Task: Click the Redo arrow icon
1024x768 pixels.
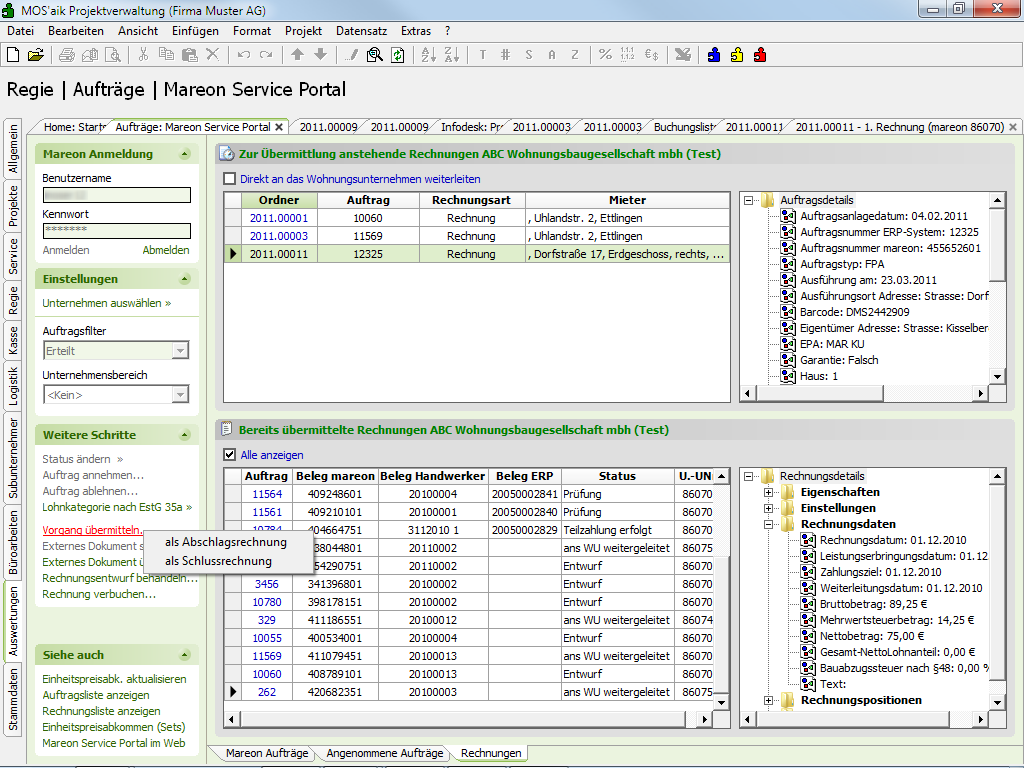Action: (266, 55)
